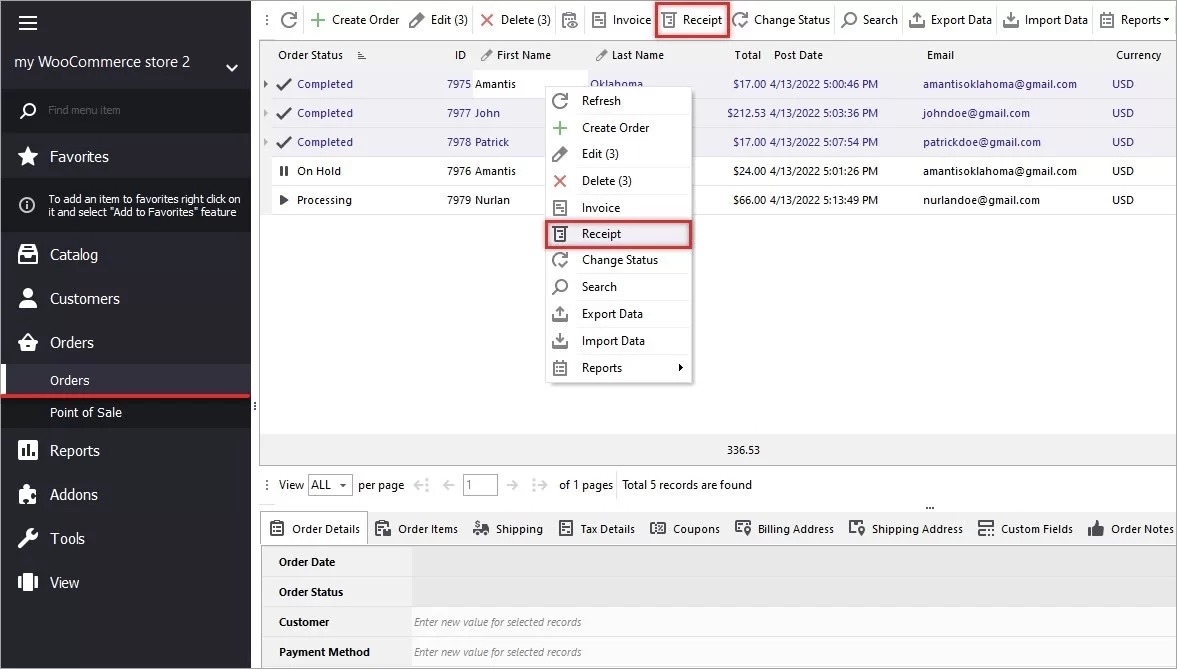Switch to the Shipping tab
Viewport: 1177px width, 669px height.
tap(508, 529)
